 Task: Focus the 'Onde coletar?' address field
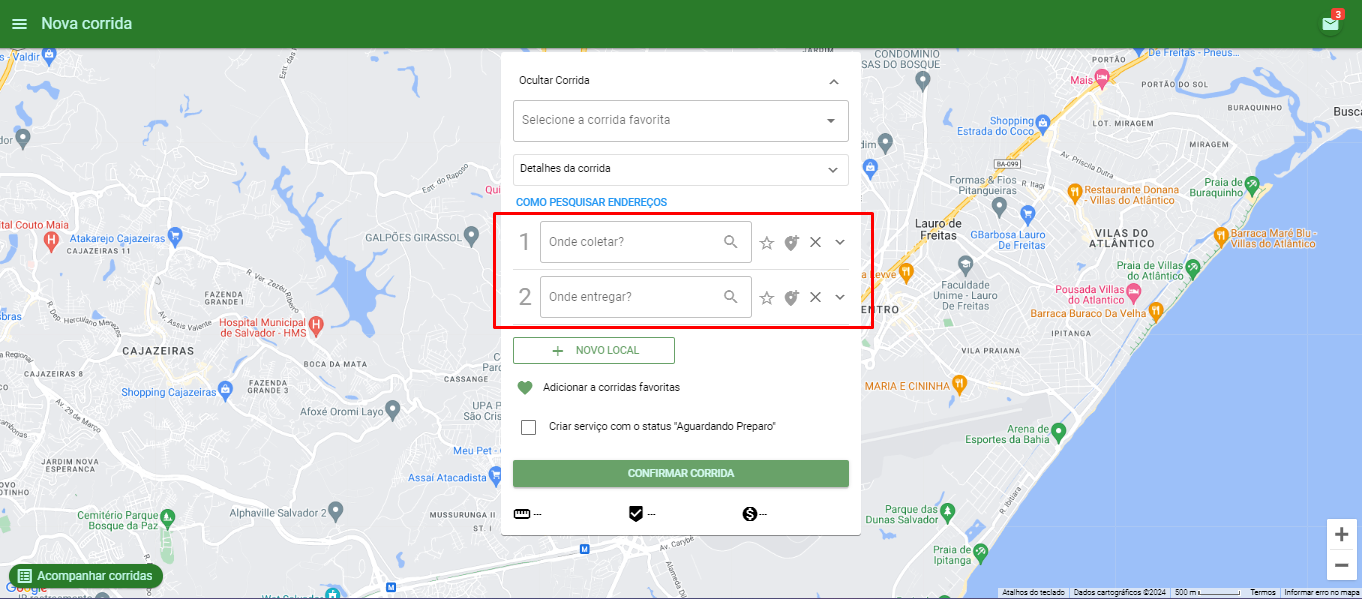(x=646, y=242)
